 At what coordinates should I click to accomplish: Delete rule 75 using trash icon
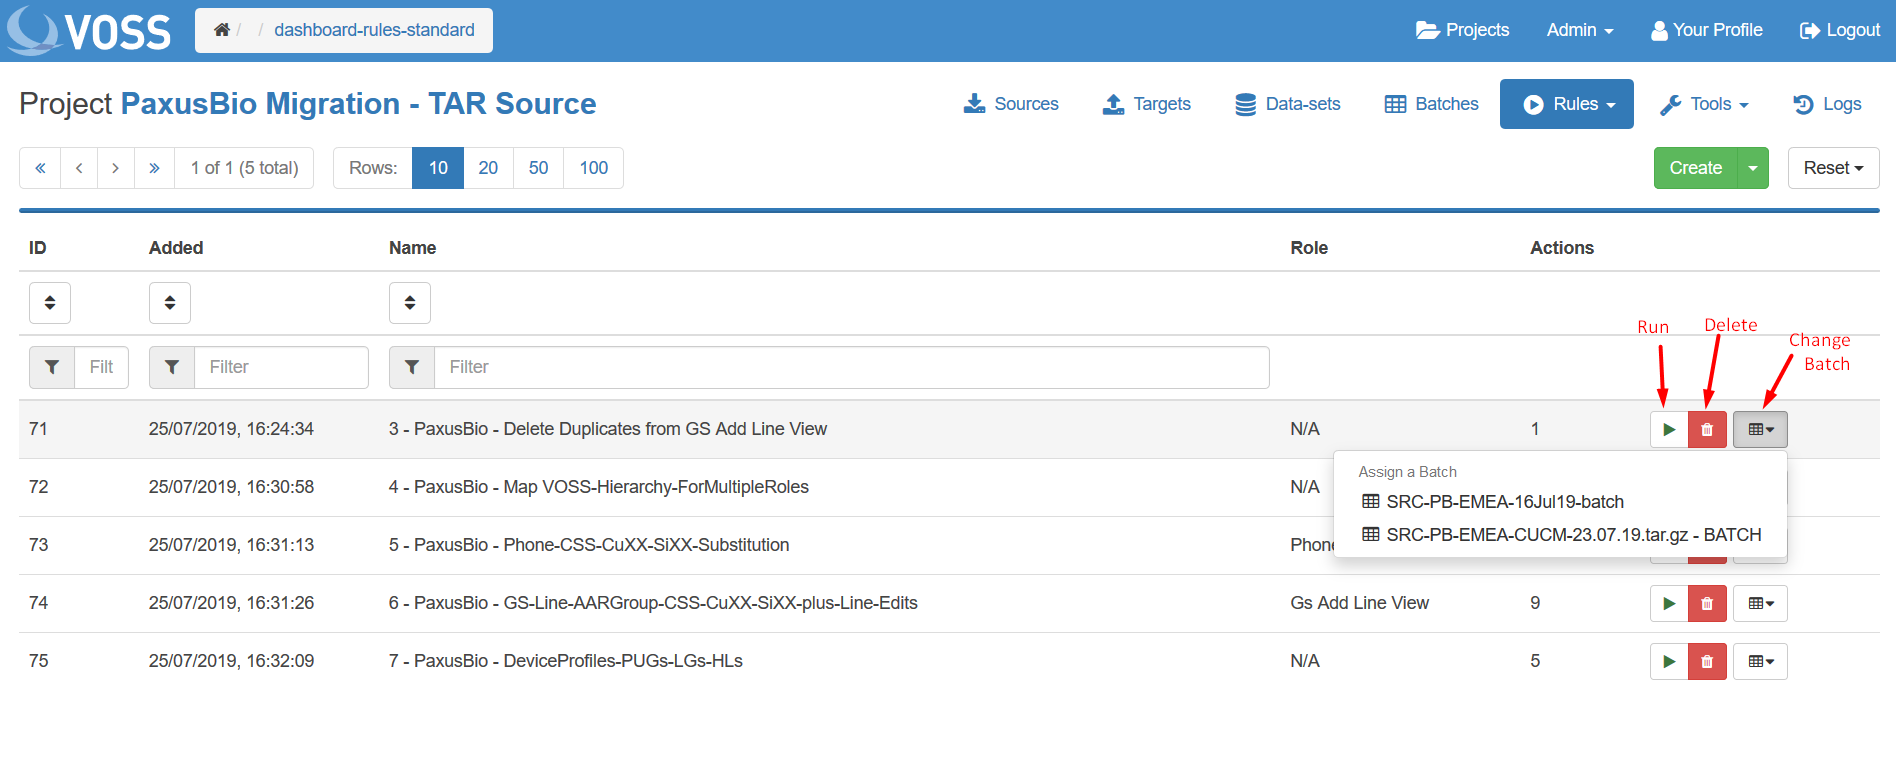[x=1707, y=662]
